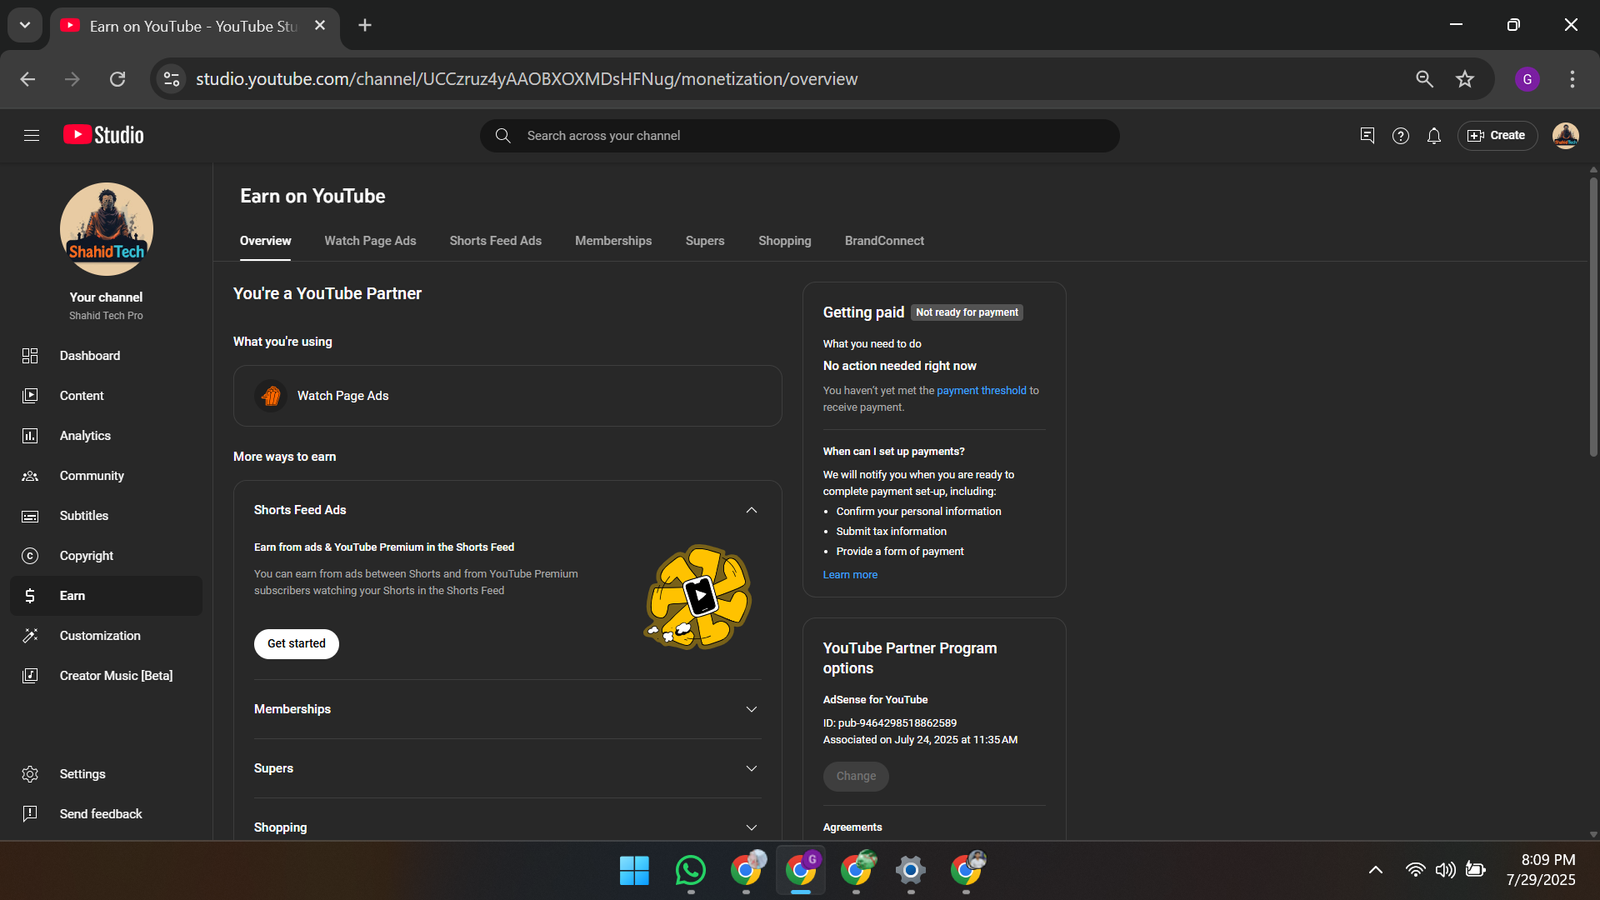Open Chrome's tab search dropdown
This screenshot has height=900, width=1600.
[x=25, y=25]
